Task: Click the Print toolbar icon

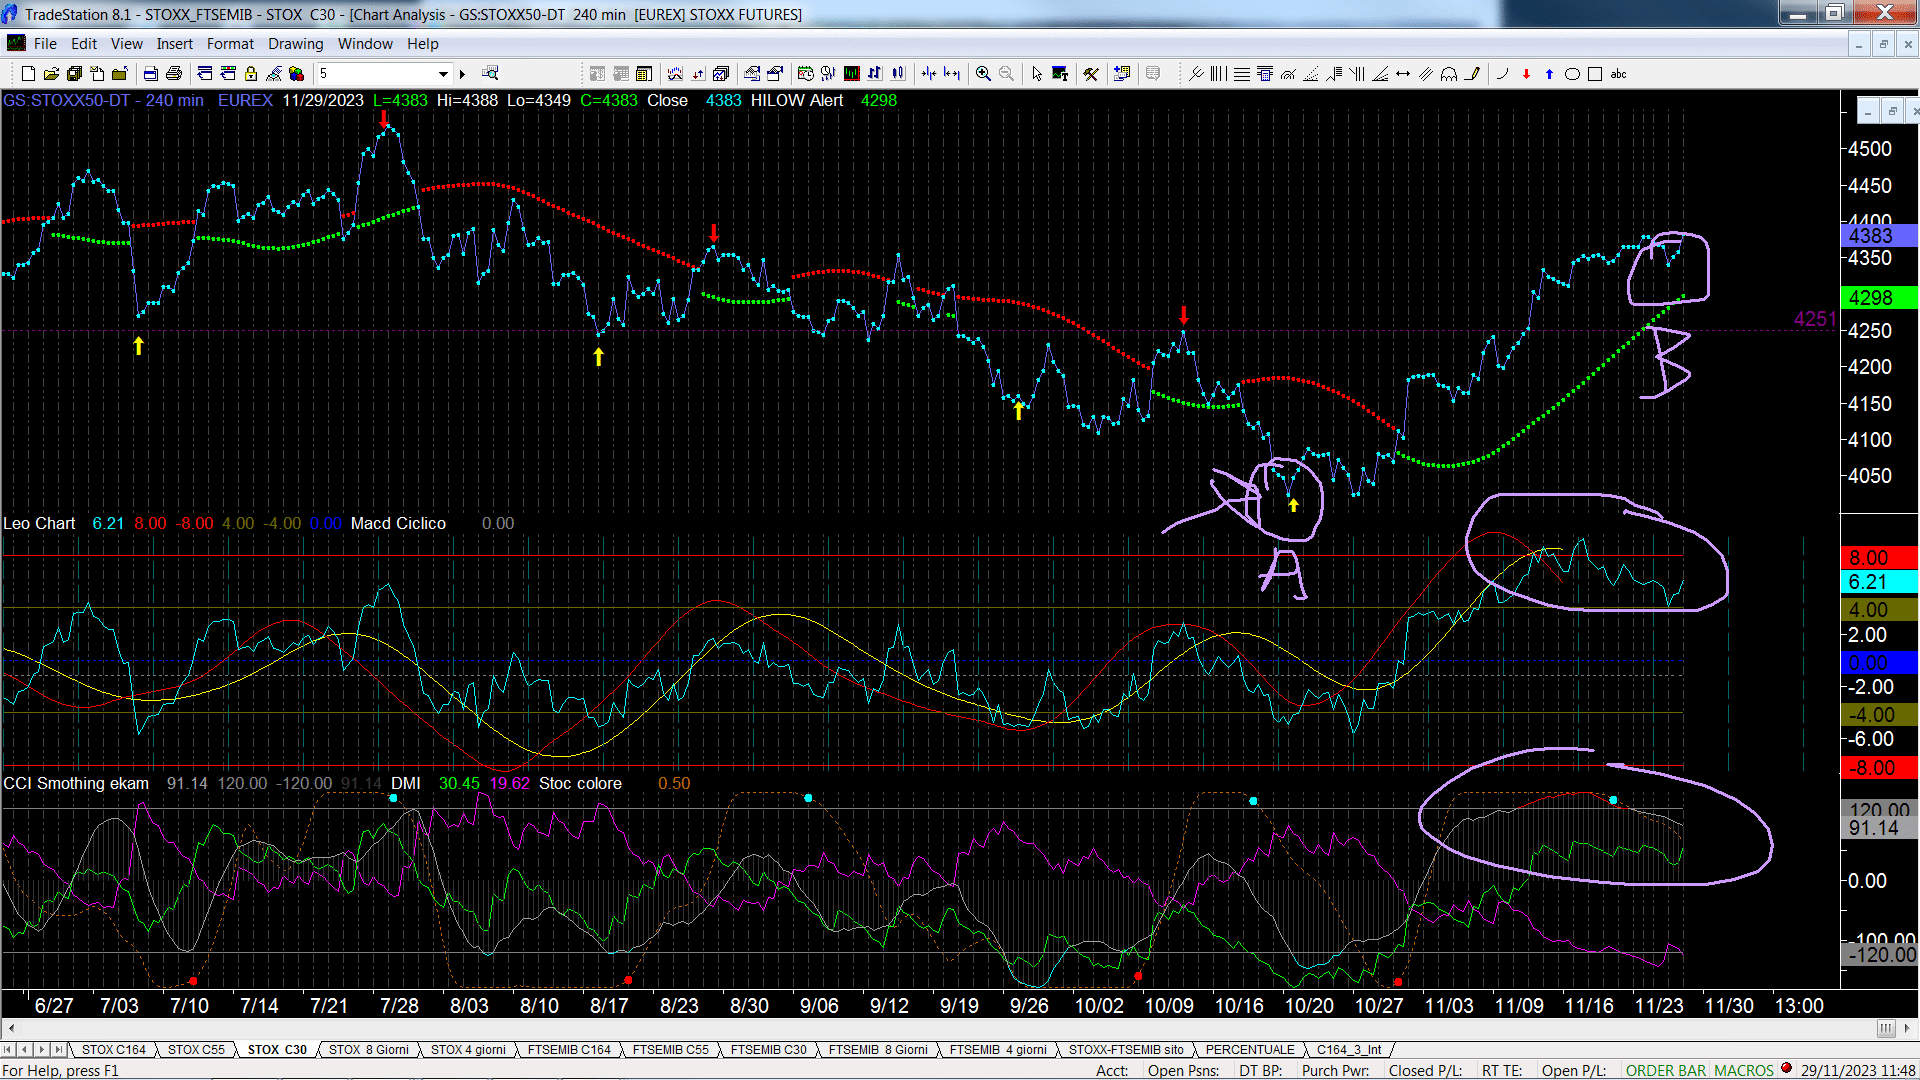Action: tap(174, 74)
